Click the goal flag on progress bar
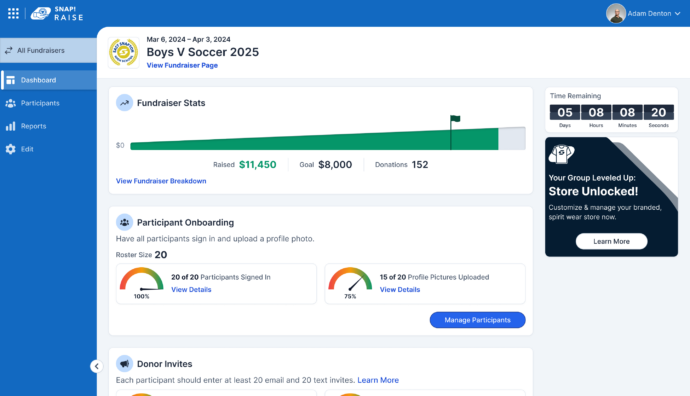The image size is (690, 396). pos(455,119)
